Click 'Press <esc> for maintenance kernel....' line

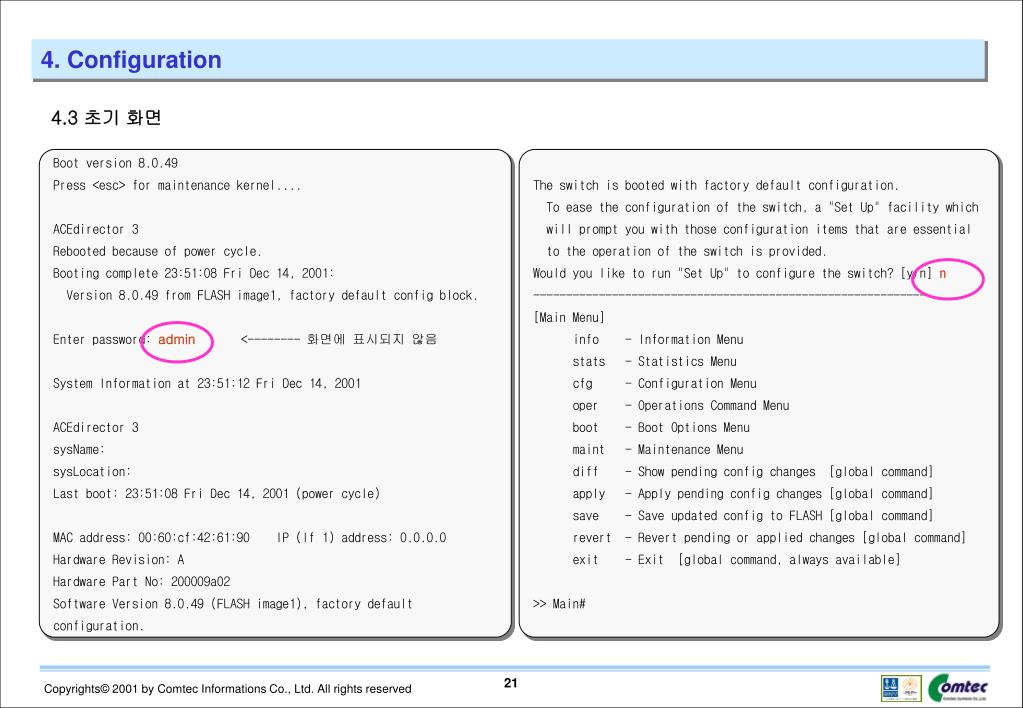[177, 185]
